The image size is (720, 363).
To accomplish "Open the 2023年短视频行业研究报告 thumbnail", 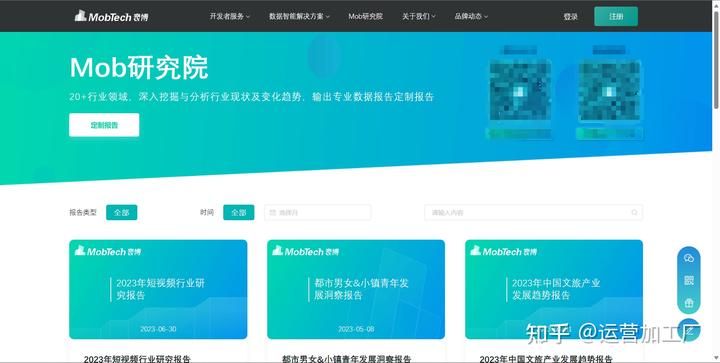I will click(158, 289).
